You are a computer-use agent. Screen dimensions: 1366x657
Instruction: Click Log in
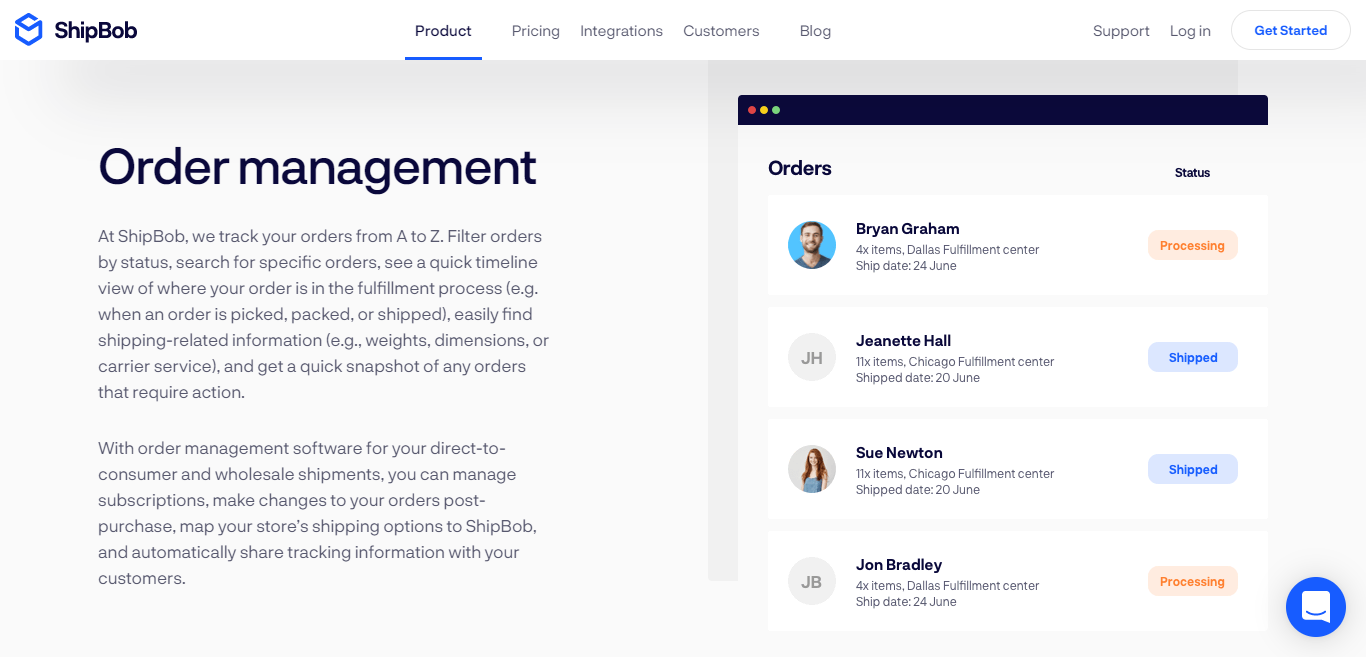1190,31
